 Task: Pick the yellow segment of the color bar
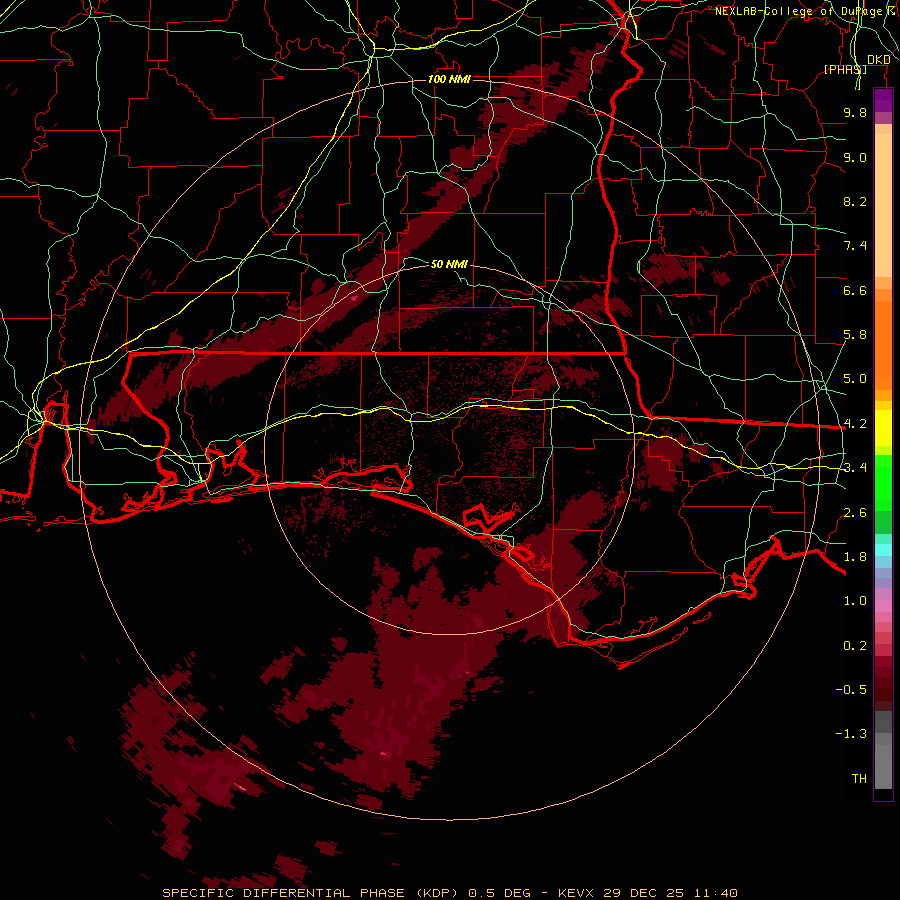pyautogui.click(x=883, y=428)
